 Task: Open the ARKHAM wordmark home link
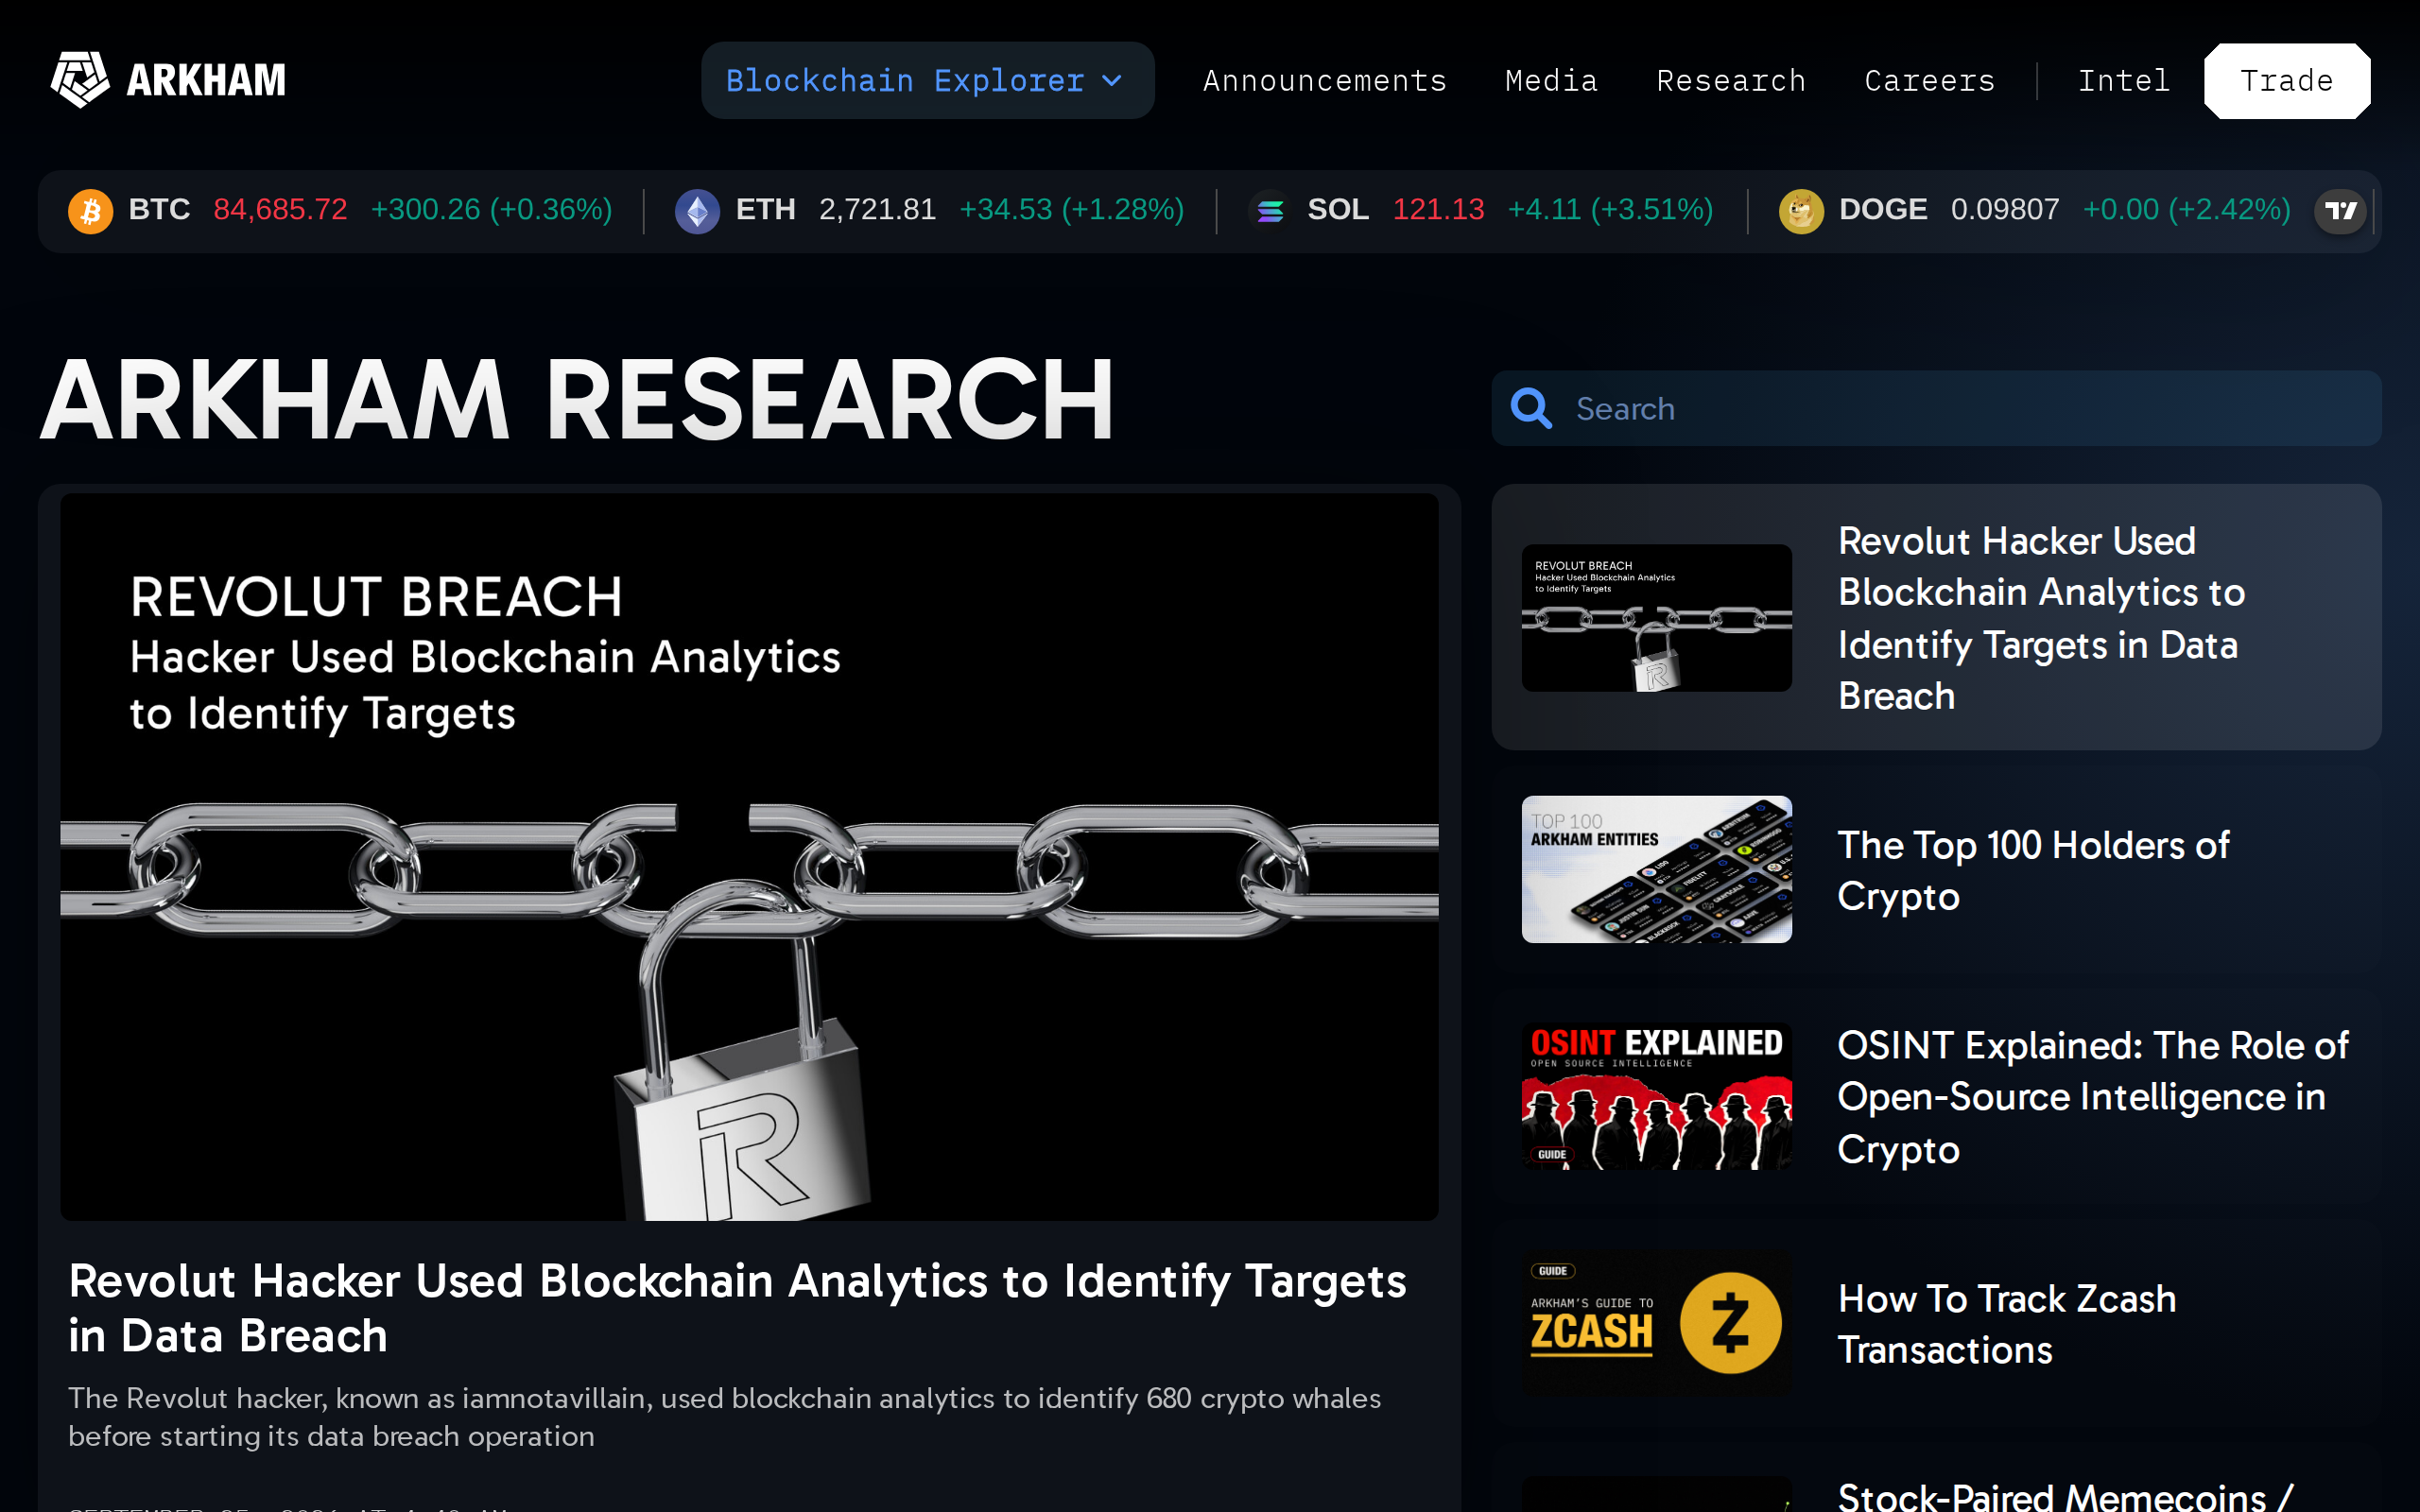tap(206, 80)
